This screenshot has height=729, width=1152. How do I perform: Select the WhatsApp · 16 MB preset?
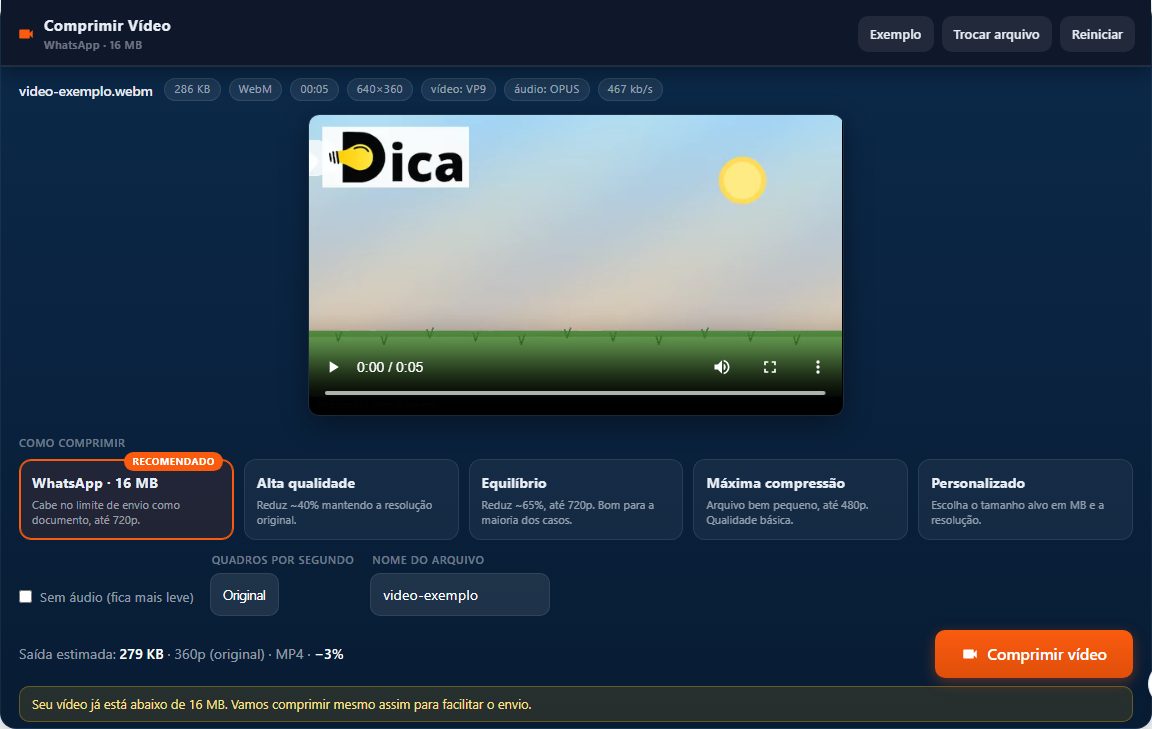(x=126, y=500)
